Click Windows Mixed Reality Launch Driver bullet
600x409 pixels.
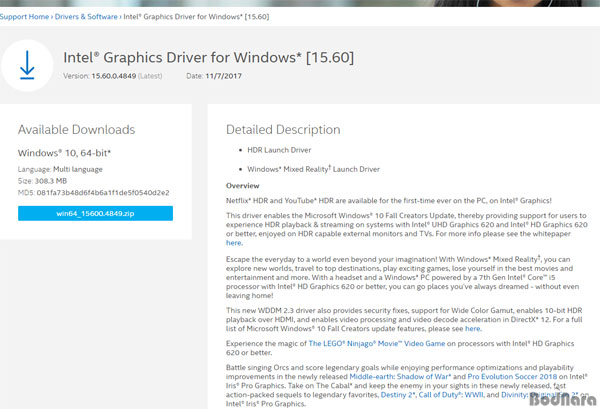pyautogui.click(x=313, y=169)
